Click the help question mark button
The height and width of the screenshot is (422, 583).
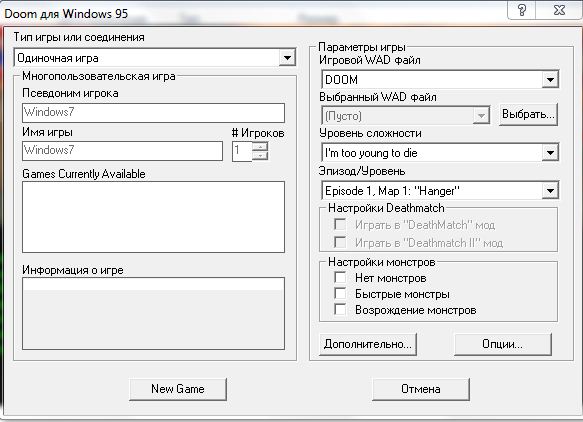(x=522, y=10)
